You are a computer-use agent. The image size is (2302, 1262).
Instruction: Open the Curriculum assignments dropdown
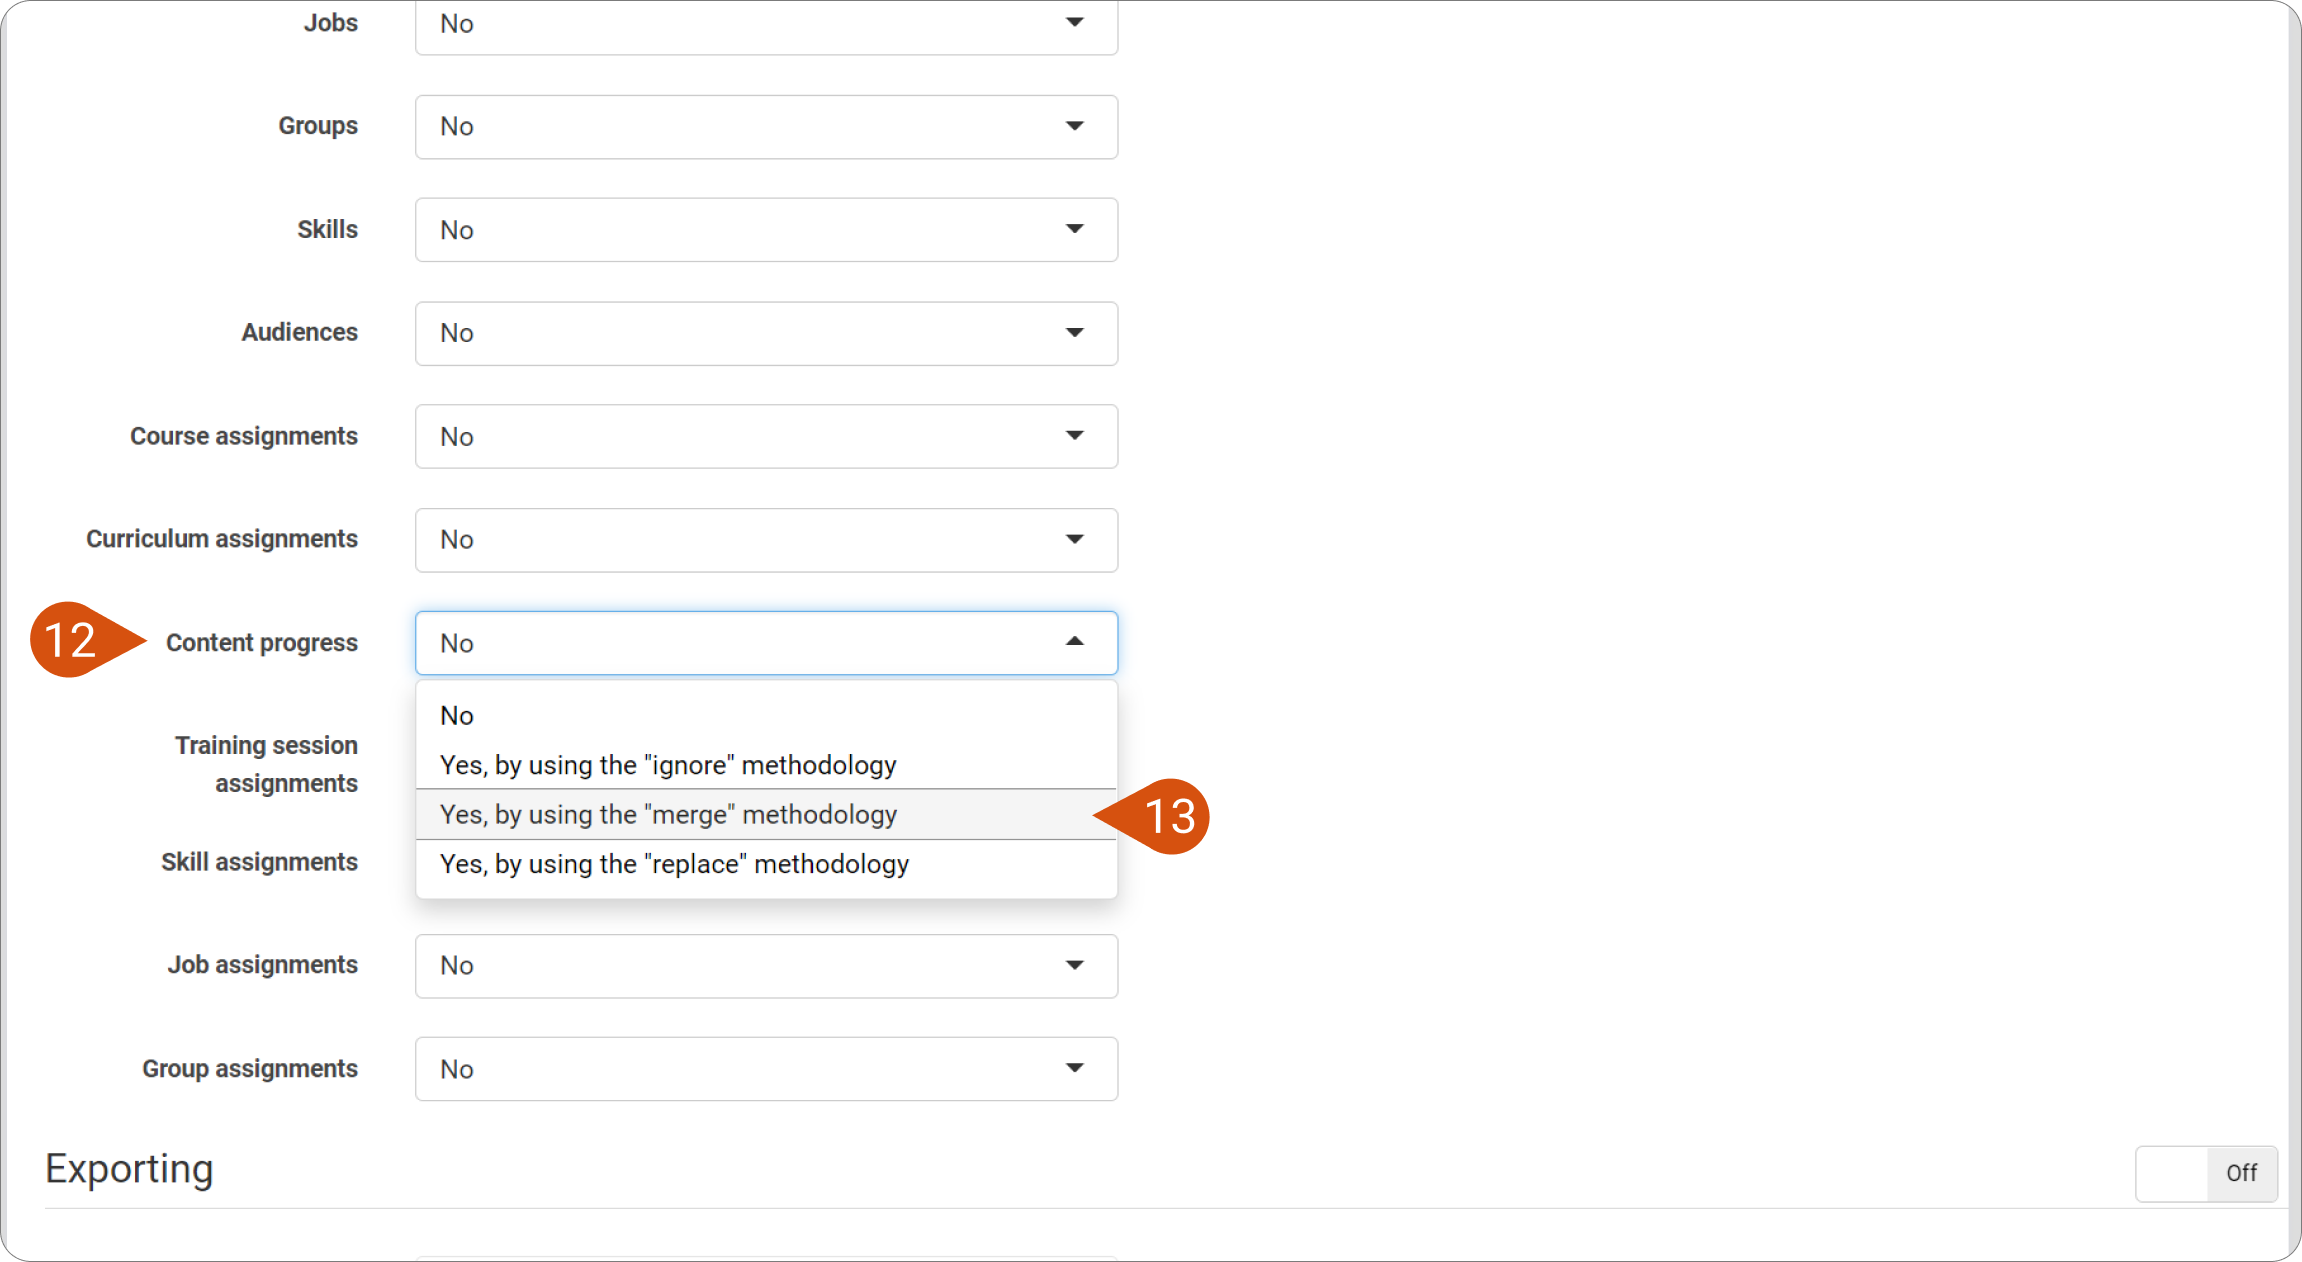[x=766, y=540]
